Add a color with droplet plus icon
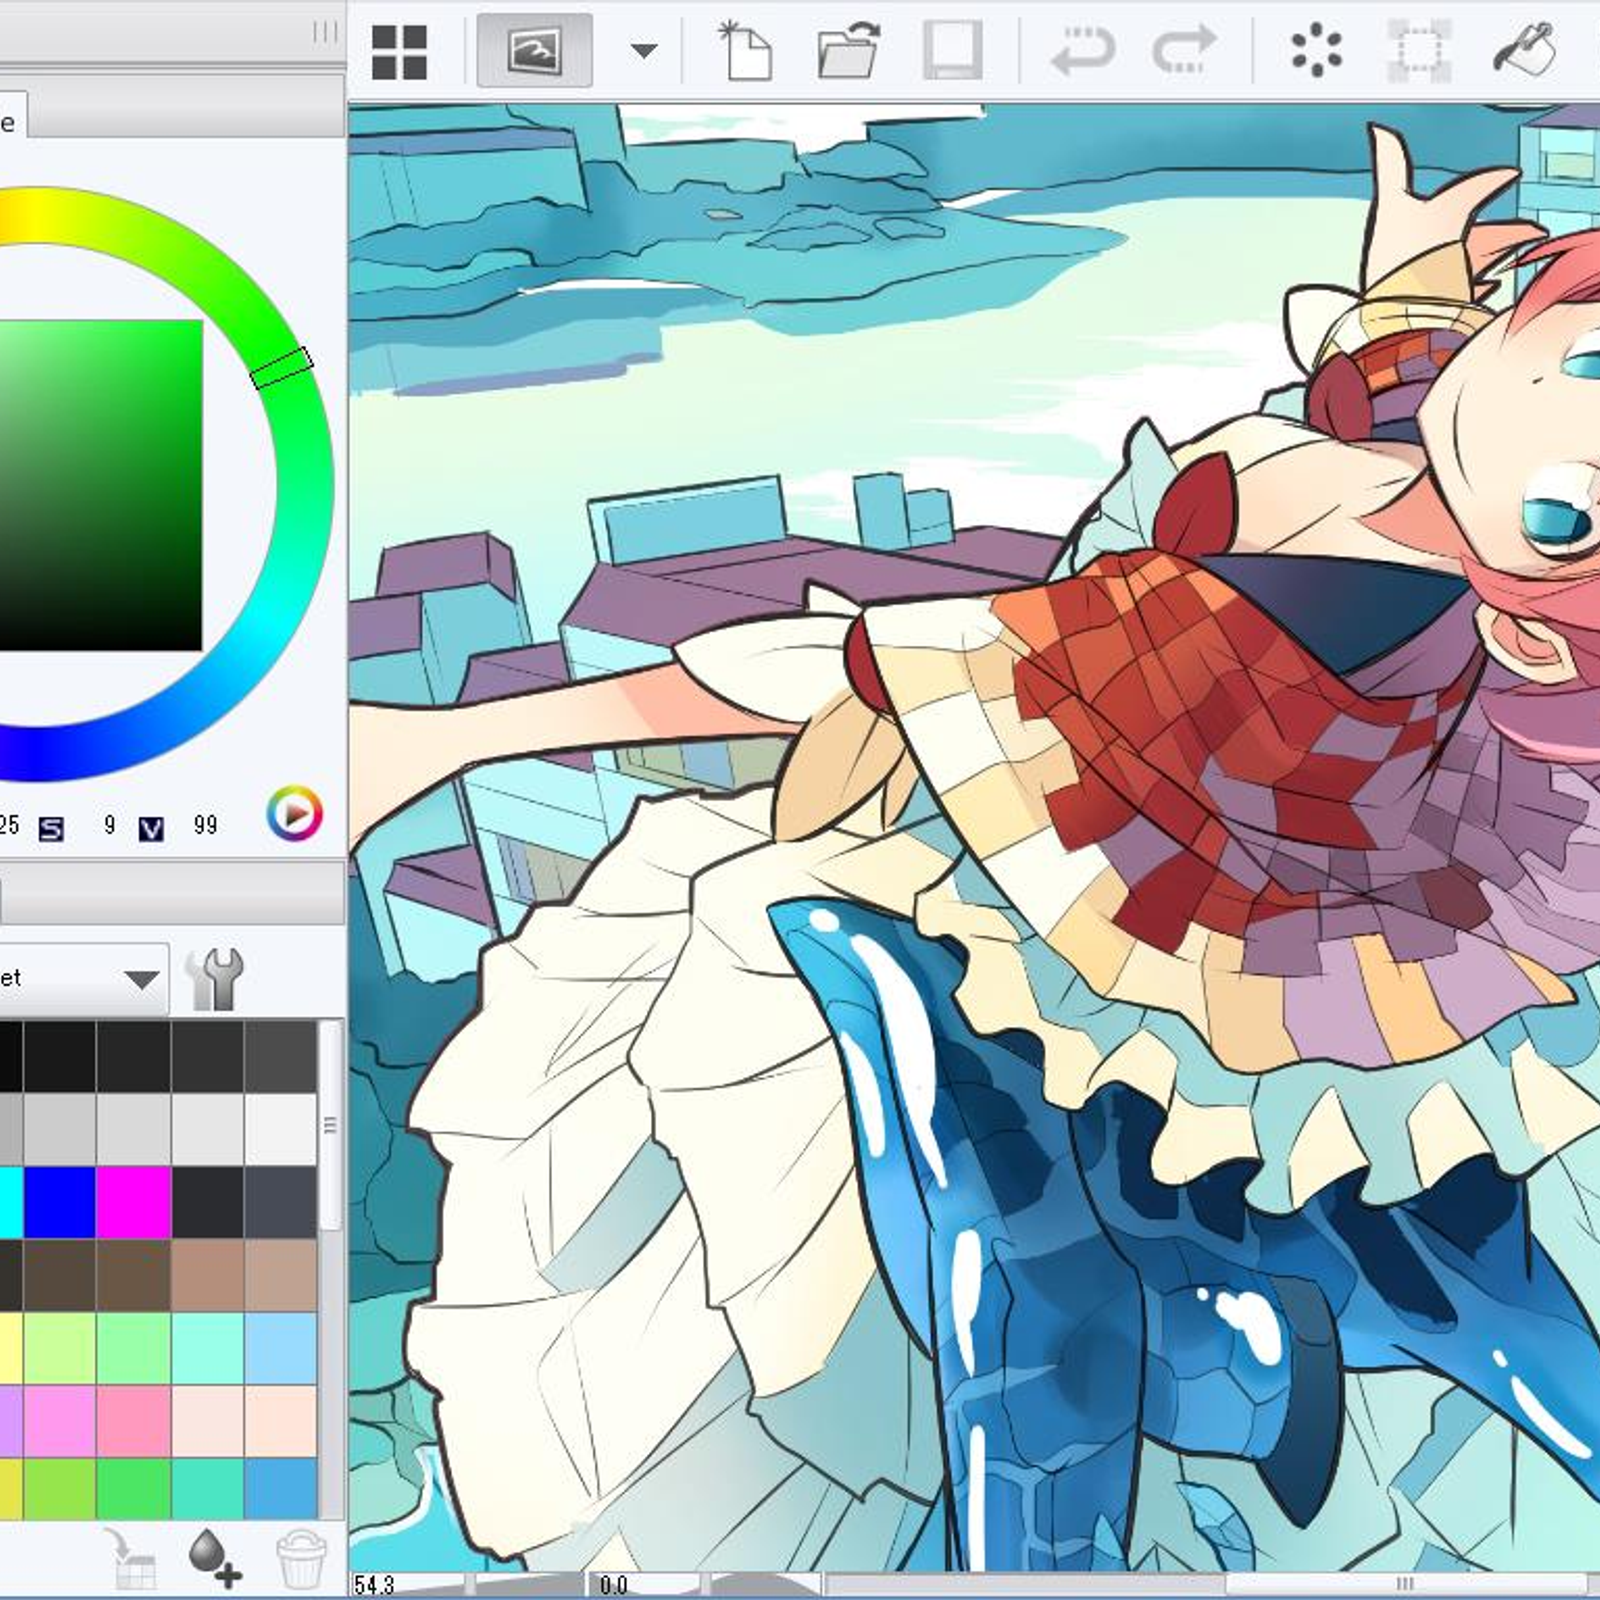Image resolution: width=1600 pixels, height=1600 pixels. tap(214, 1557)
